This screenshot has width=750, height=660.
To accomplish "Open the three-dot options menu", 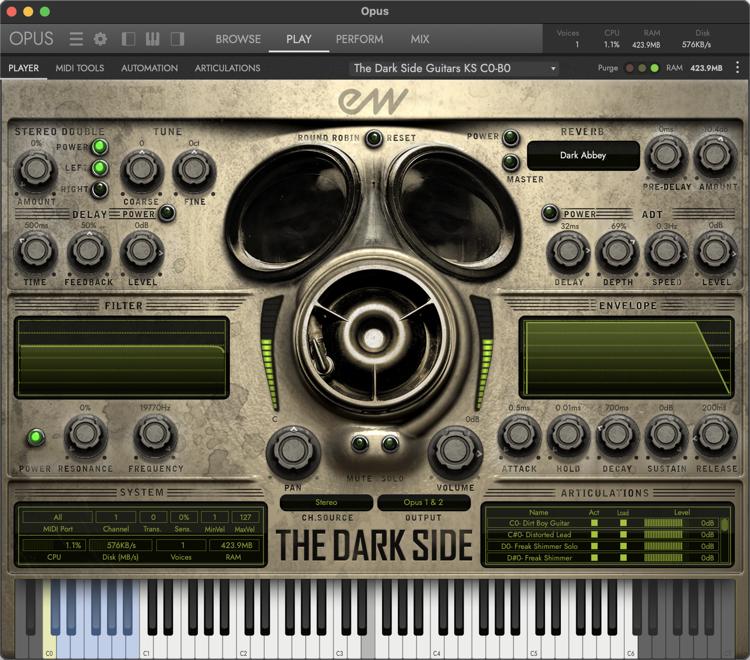I will click(737, 68).
